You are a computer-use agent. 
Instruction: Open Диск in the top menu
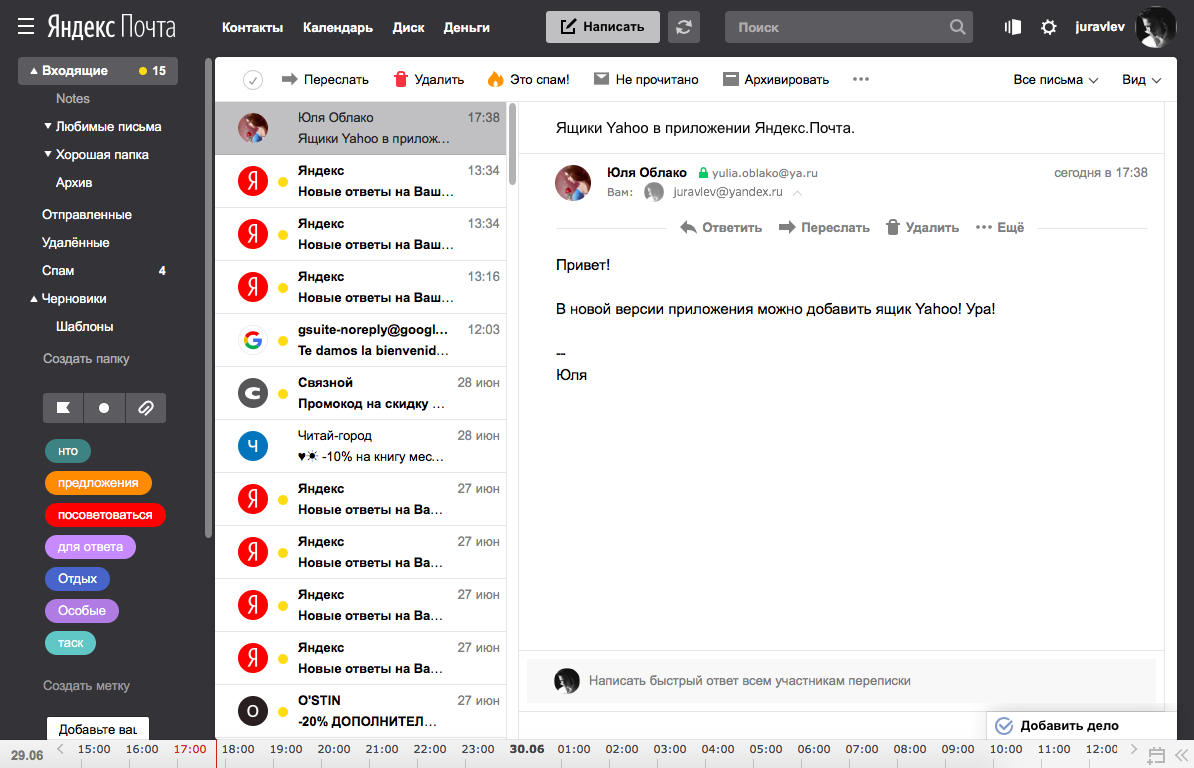click(408, 27)
